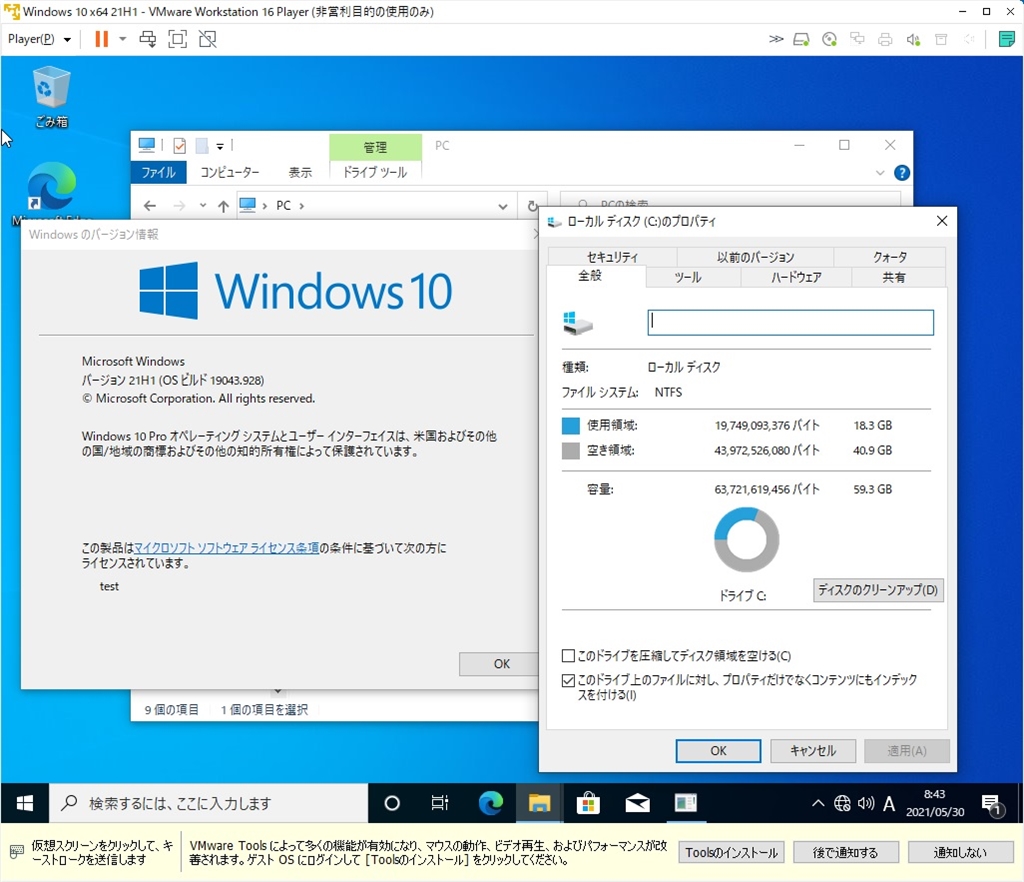Toggle Unity mode icon in VMware toolbar

coord(208,39)
